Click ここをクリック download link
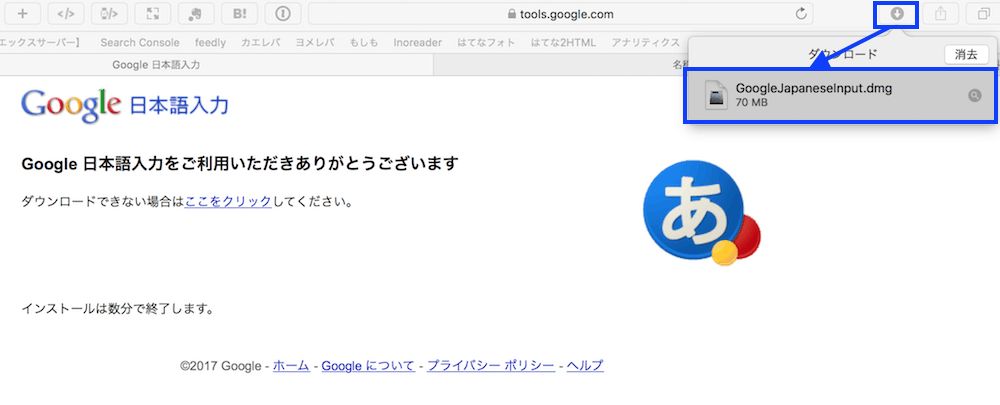 228,202
